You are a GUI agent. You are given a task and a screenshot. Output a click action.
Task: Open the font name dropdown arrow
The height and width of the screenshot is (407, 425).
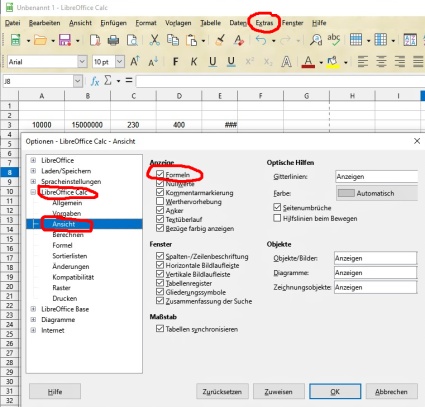tap(82, 62)
